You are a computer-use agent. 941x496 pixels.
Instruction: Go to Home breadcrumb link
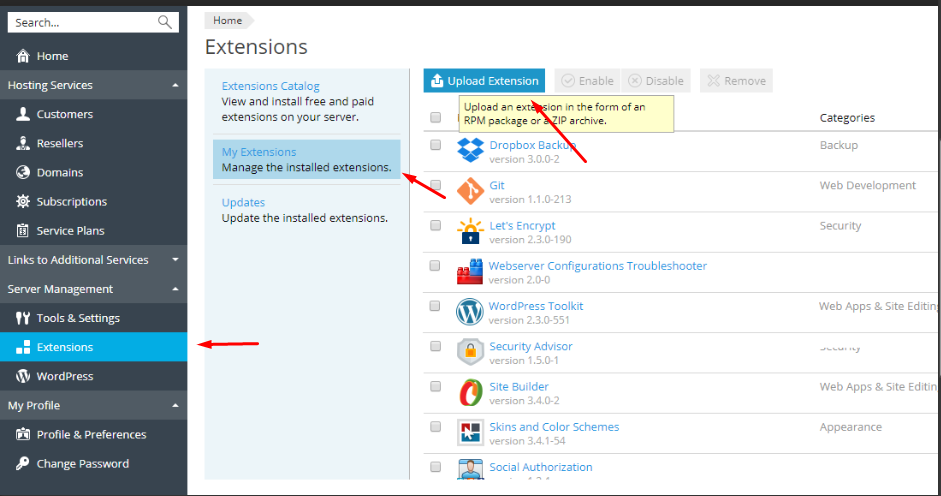[227, 20]
